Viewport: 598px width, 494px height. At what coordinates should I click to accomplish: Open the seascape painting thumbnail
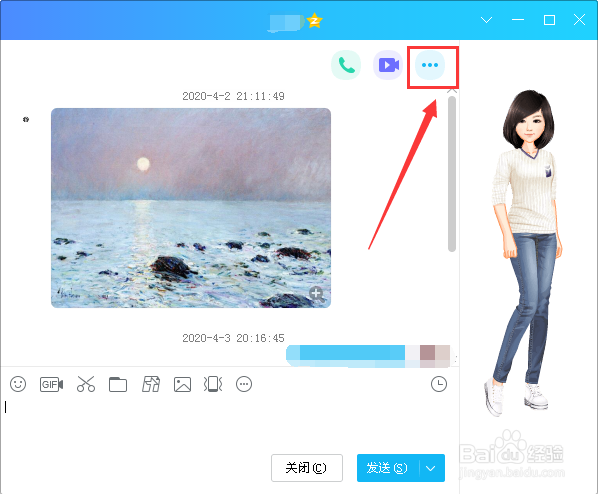(x=191, y=208)
